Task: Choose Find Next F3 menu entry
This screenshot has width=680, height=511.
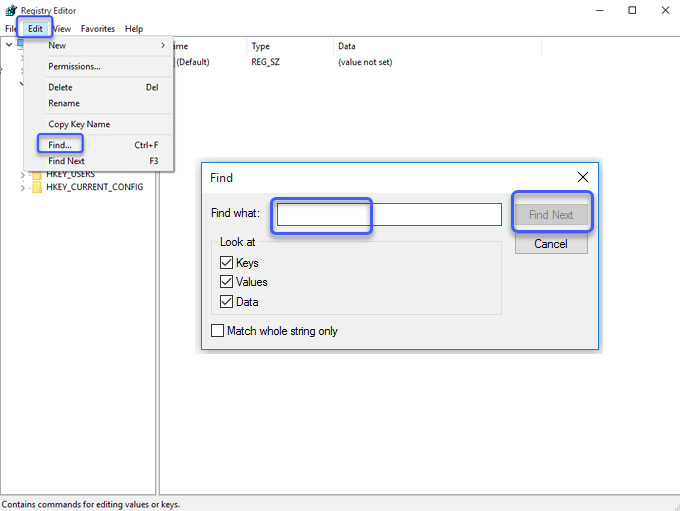Action: (x=99, y=161)
